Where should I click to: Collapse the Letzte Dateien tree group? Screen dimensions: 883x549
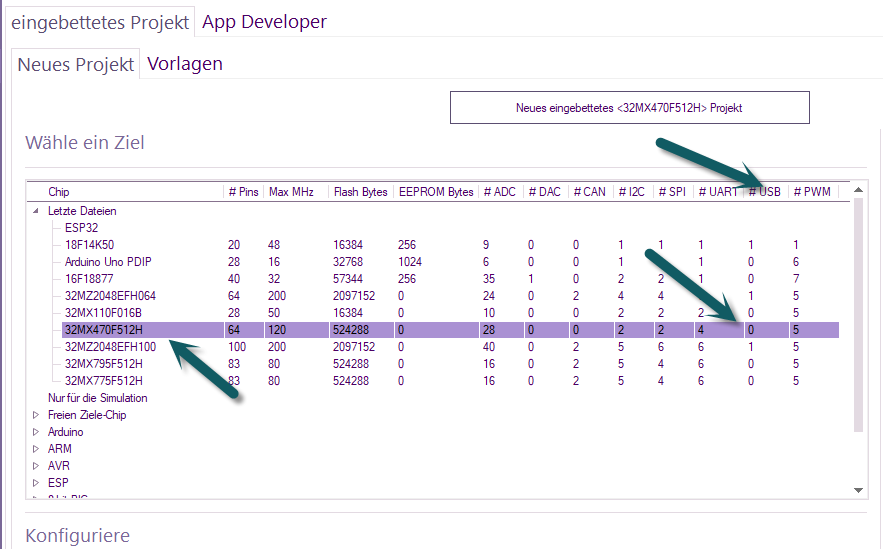(36, 211)
